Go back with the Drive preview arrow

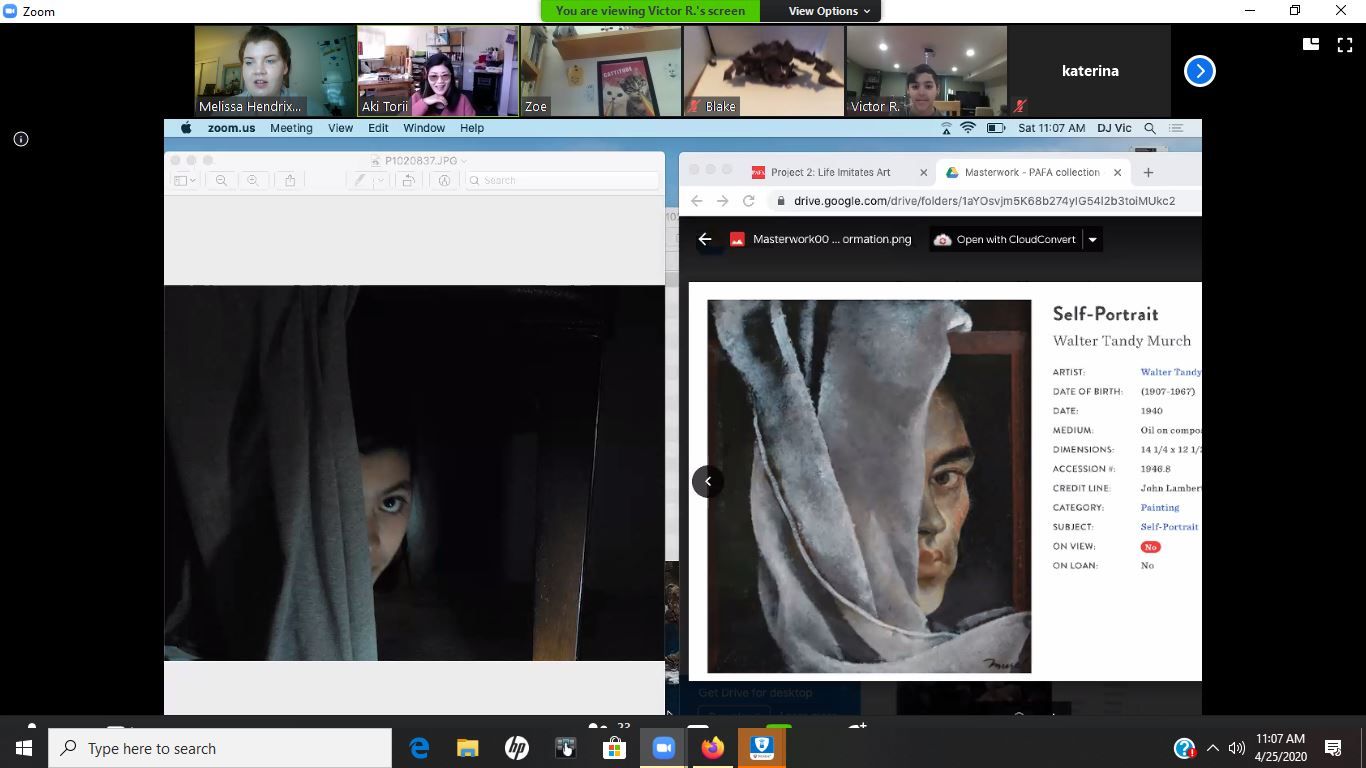pos(705,239)
